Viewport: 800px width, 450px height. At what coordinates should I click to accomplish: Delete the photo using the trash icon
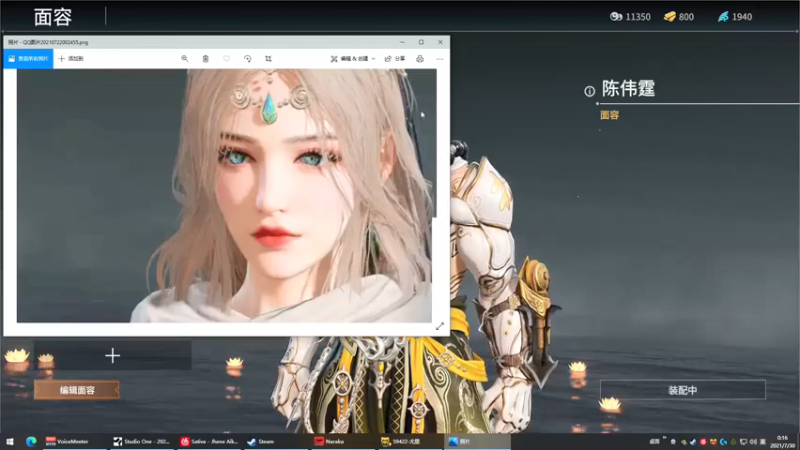(x=206, y=59)
